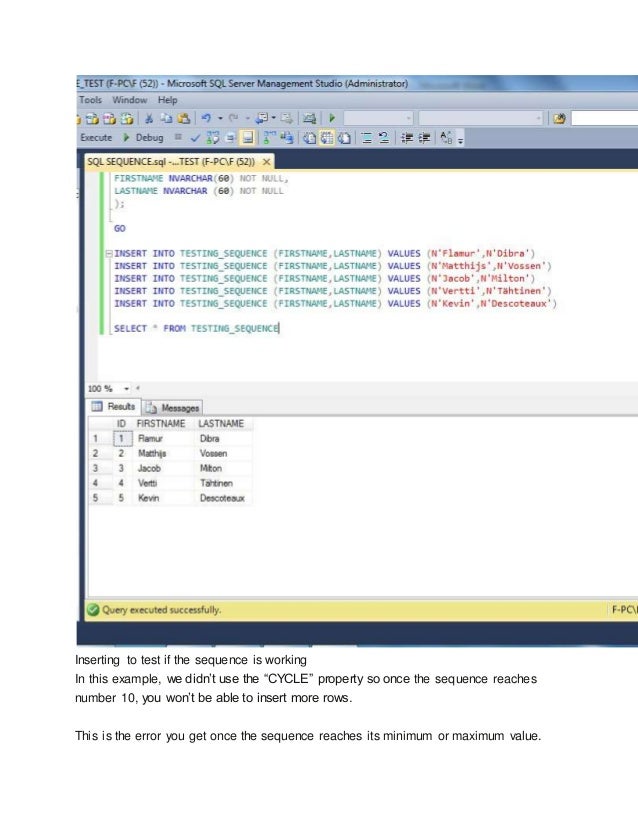
Task: Collapse the INSERT INTO statement block
Action: tap(108, 253)
